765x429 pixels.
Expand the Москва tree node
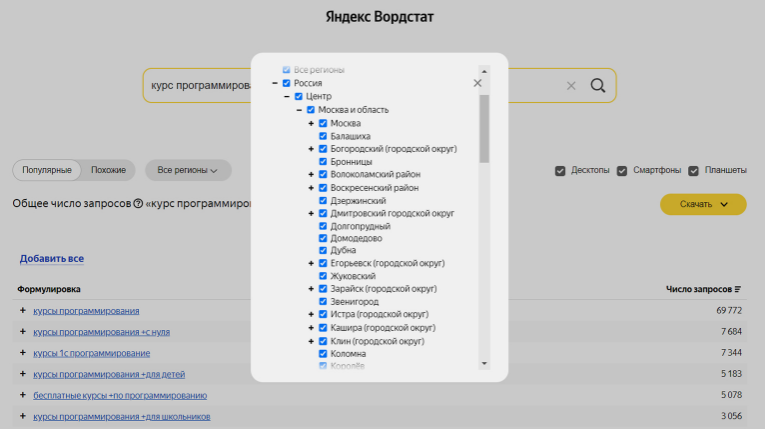click(311, 123)
